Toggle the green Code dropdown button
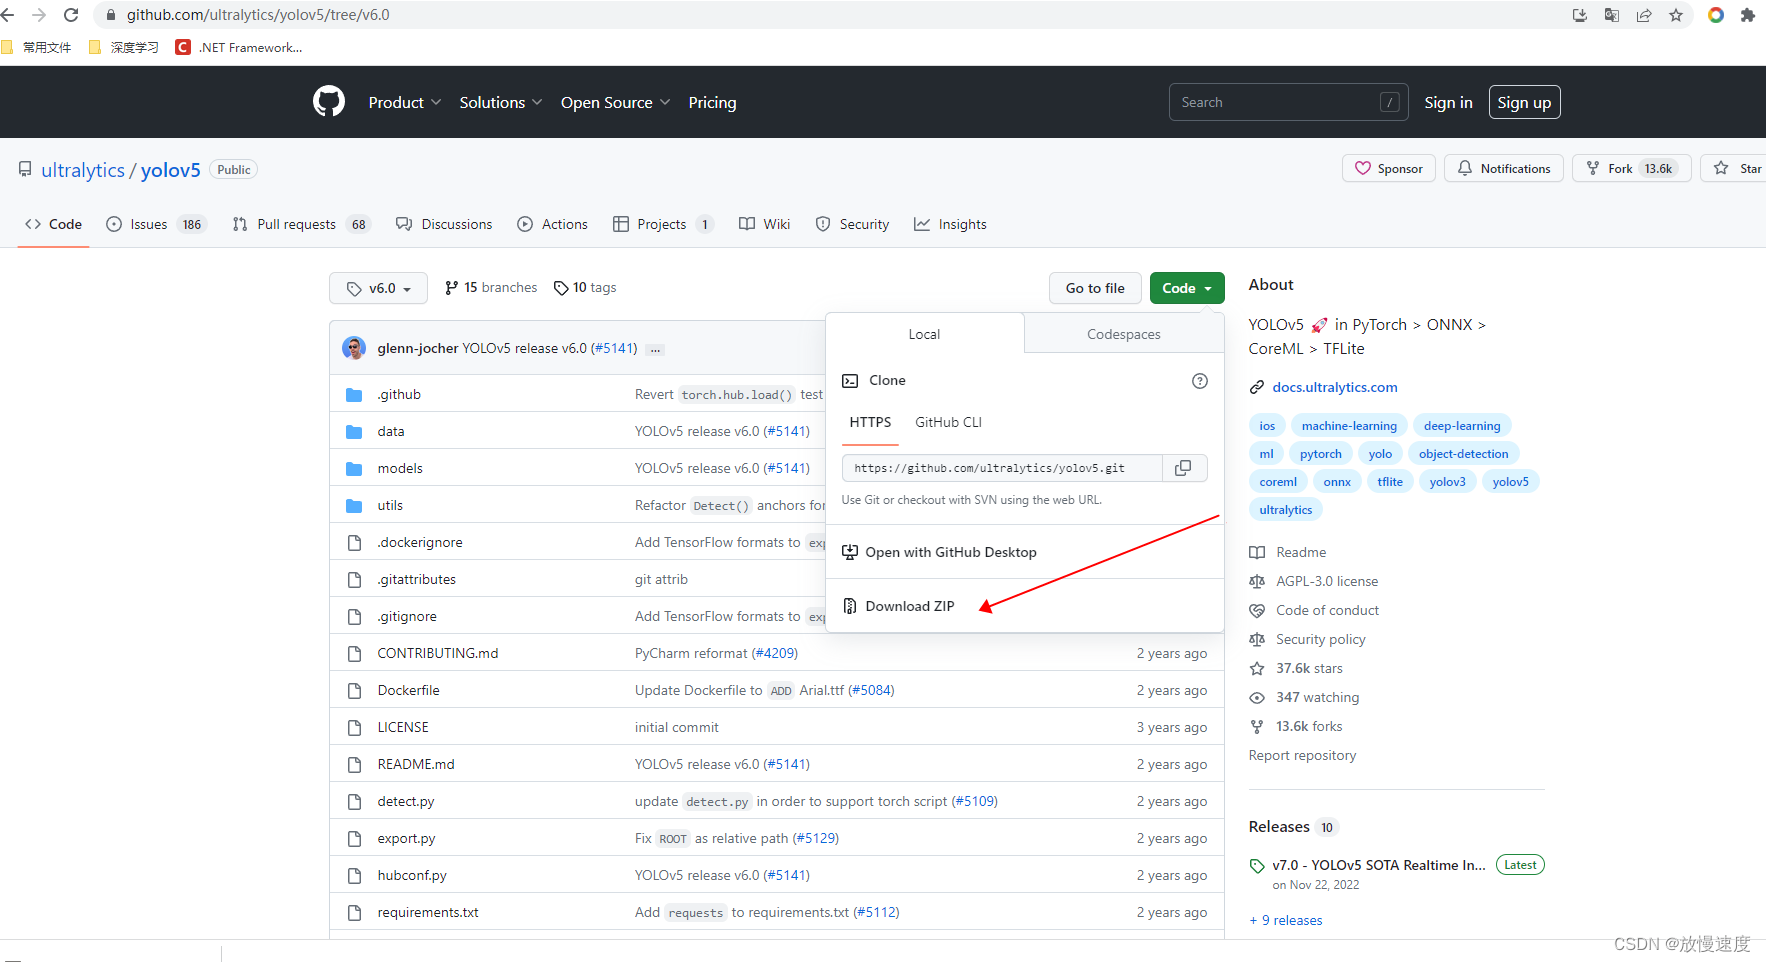The width and height of the screenshot is (1766, 962). pos(1187,288)
